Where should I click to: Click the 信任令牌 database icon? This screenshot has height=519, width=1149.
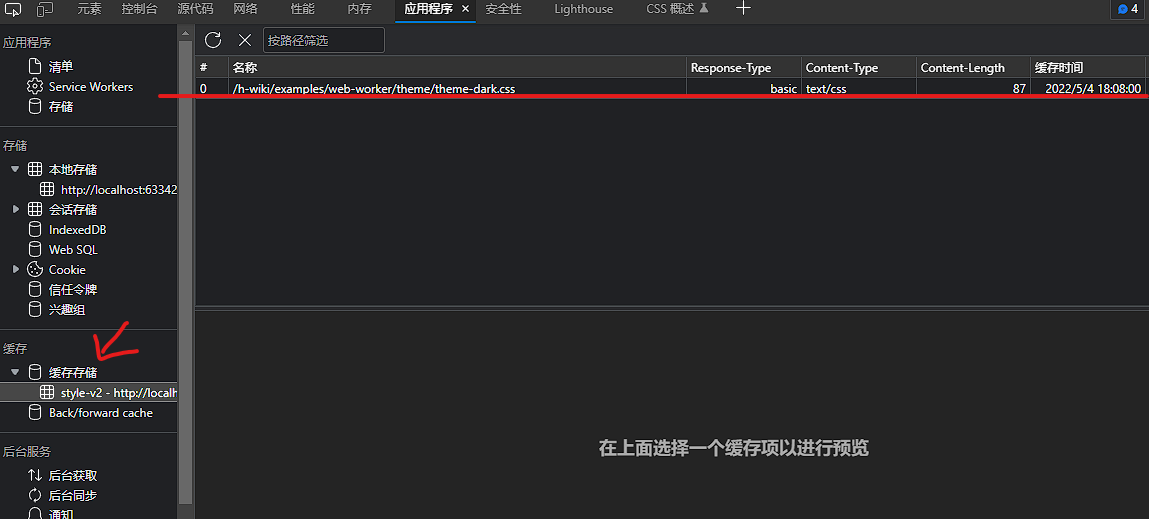34,290
